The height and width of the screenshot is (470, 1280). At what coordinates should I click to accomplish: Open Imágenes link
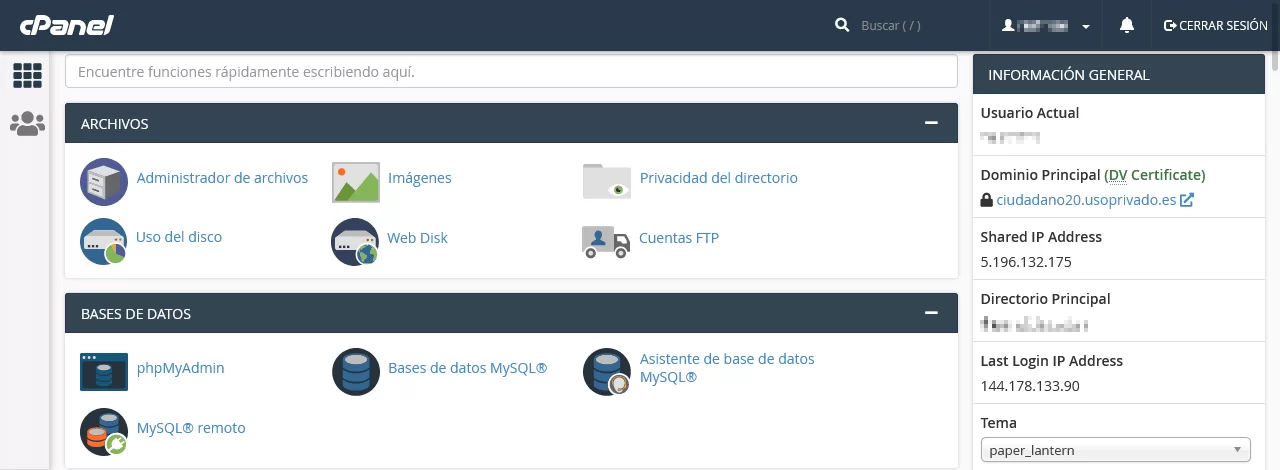coord(420,178)
